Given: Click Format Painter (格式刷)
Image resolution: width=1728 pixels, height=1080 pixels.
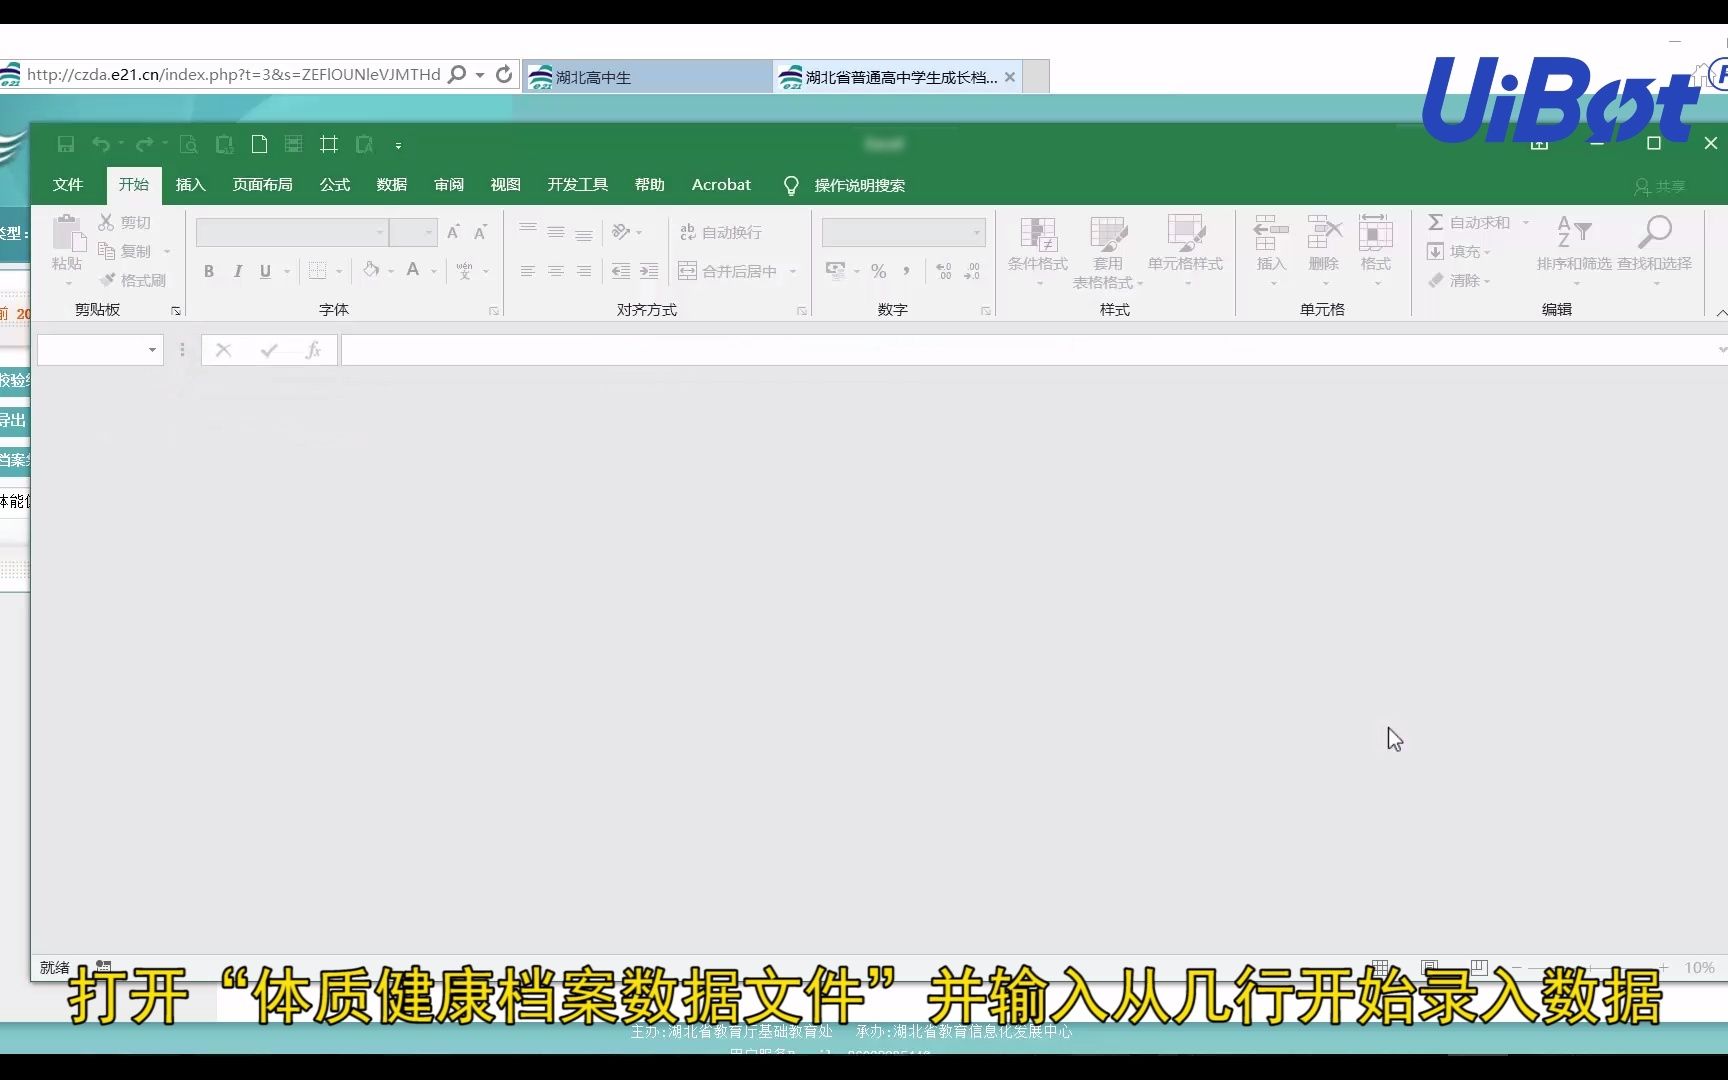Looking at the screenshot, I should pyautogui.click(x=133, y=280).
